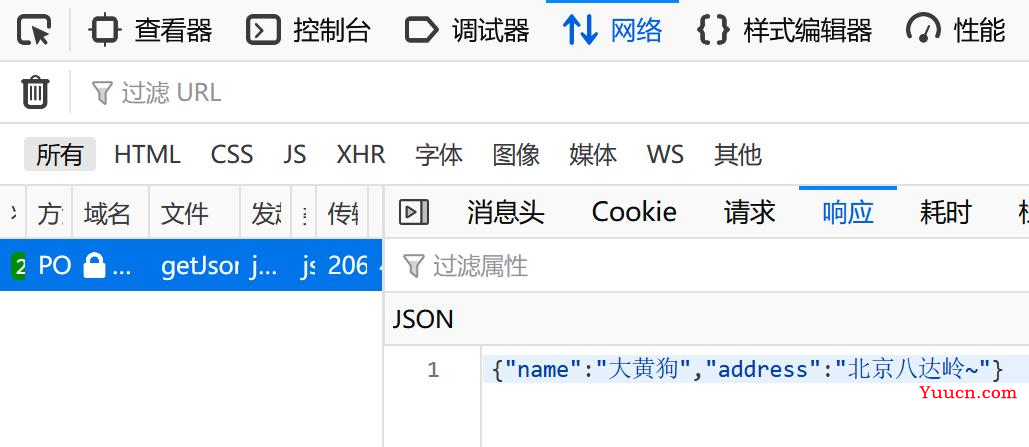Filter requests by 图像 (Images)

tap(516, 155)
